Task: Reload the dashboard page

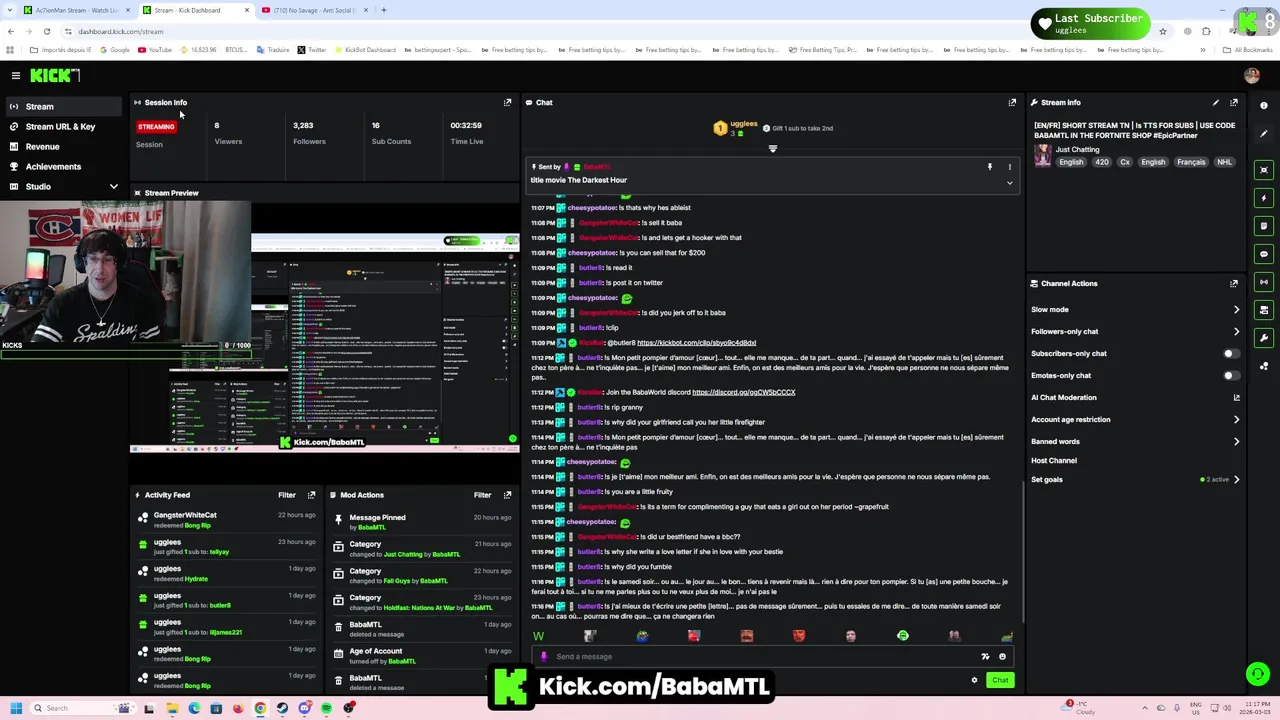Action: click(x=46, y=31)
